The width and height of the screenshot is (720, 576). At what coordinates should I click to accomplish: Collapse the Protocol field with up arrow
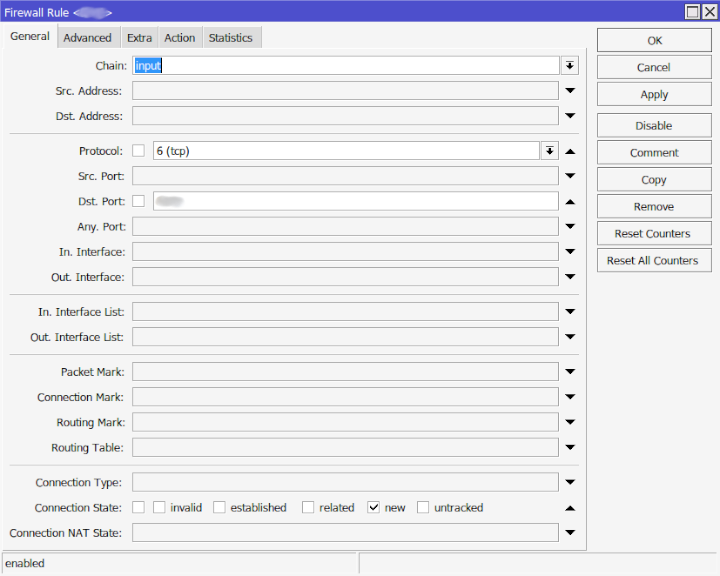coord(570,151)
